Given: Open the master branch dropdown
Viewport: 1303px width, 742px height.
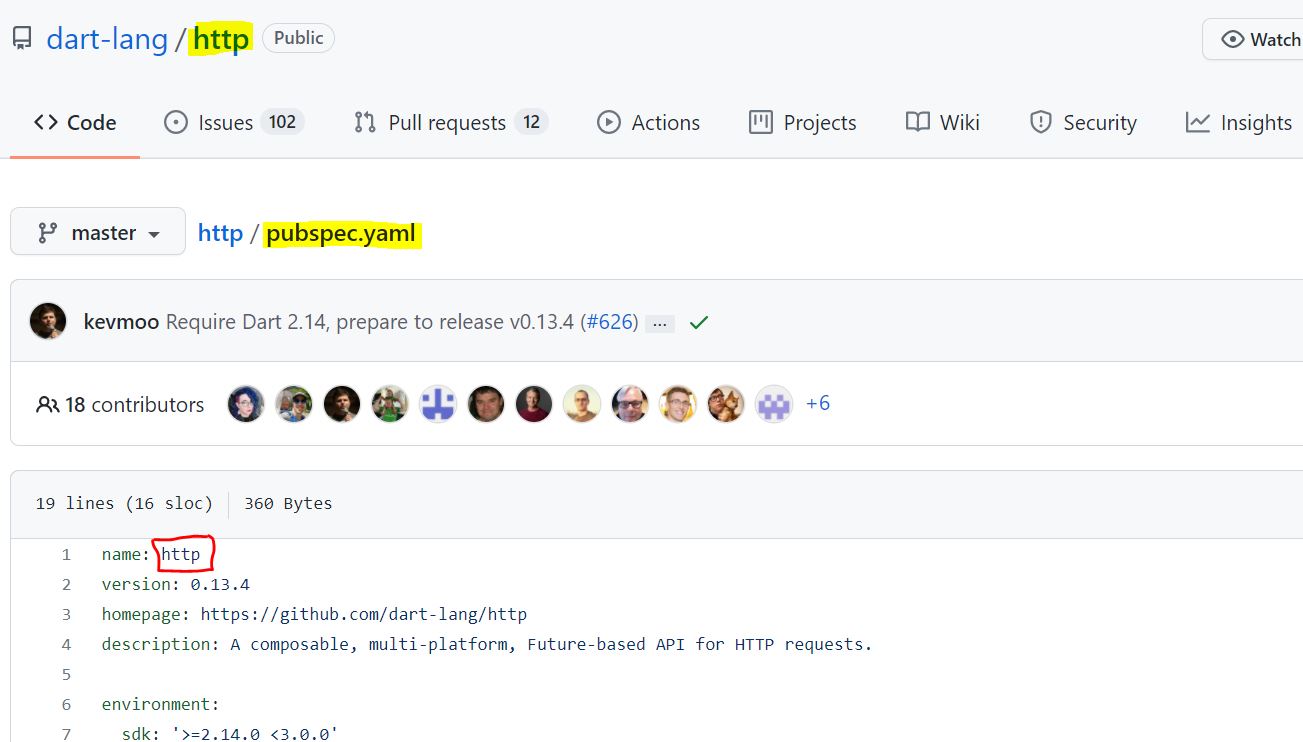Looking at the screenshot, I should [97, 231].
